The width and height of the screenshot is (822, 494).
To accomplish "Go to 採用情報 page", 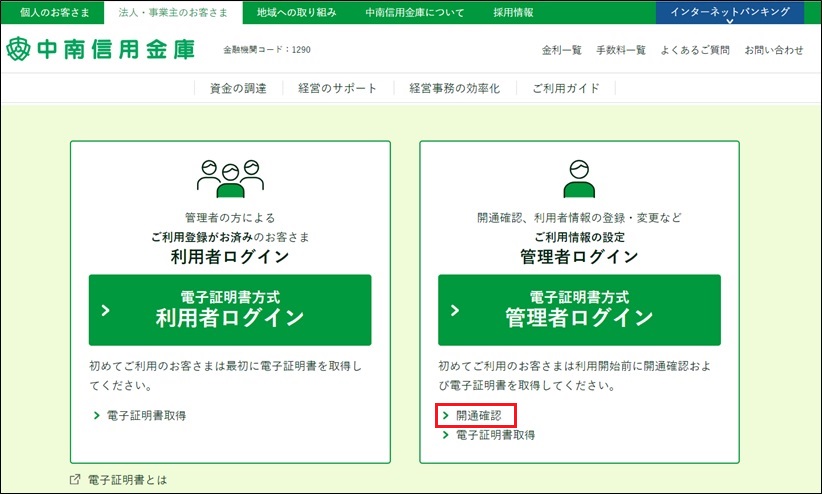I will pos(513,12).
